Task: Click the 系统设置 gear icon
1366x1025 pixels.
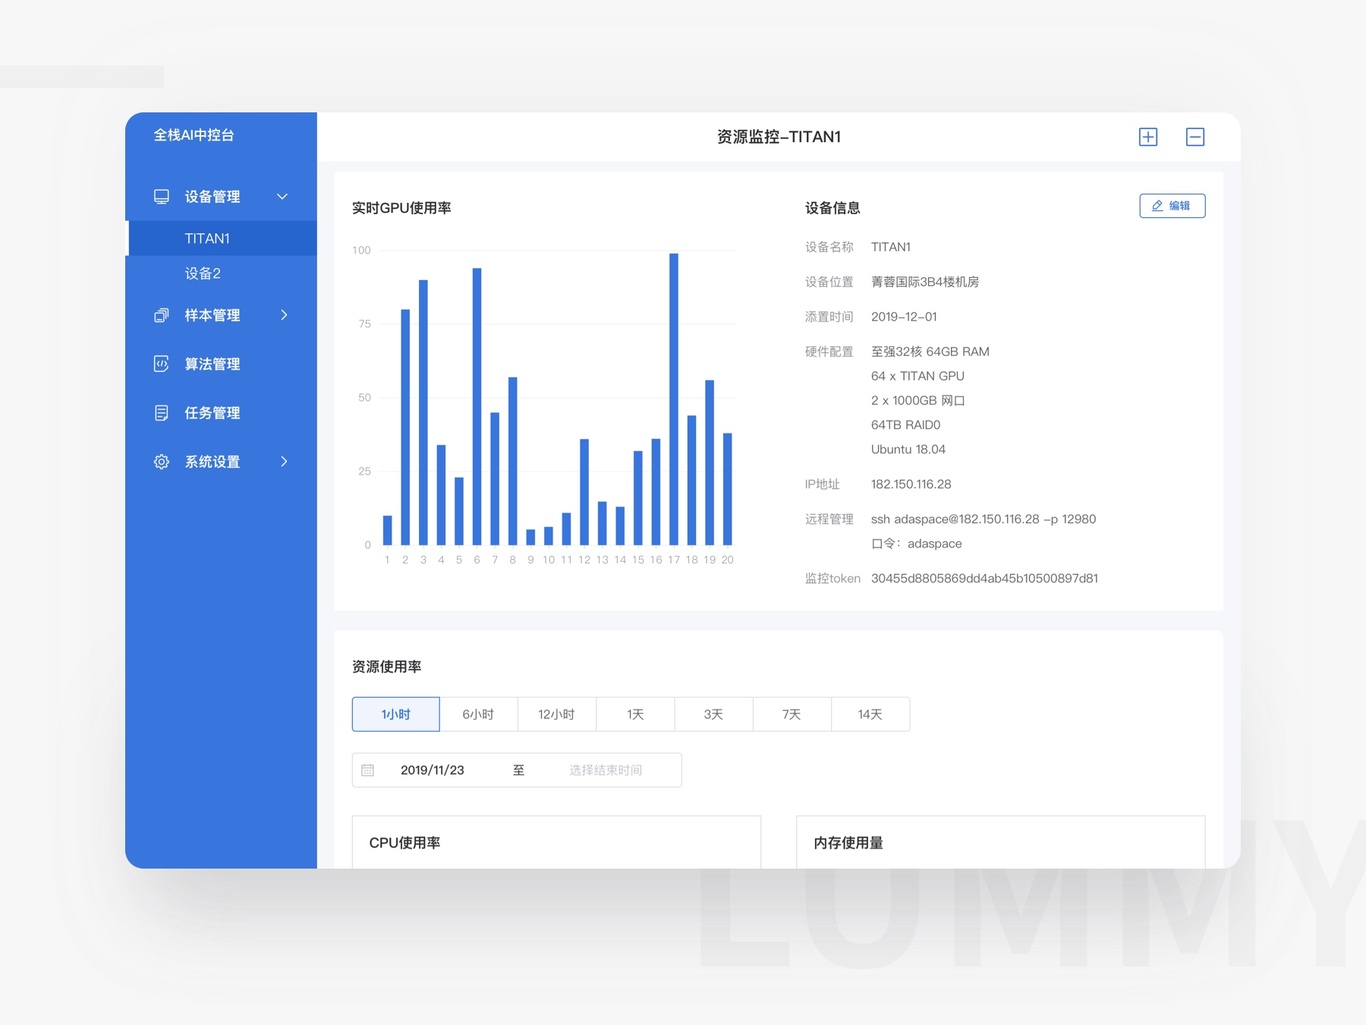Action: (x=161, y=462)
